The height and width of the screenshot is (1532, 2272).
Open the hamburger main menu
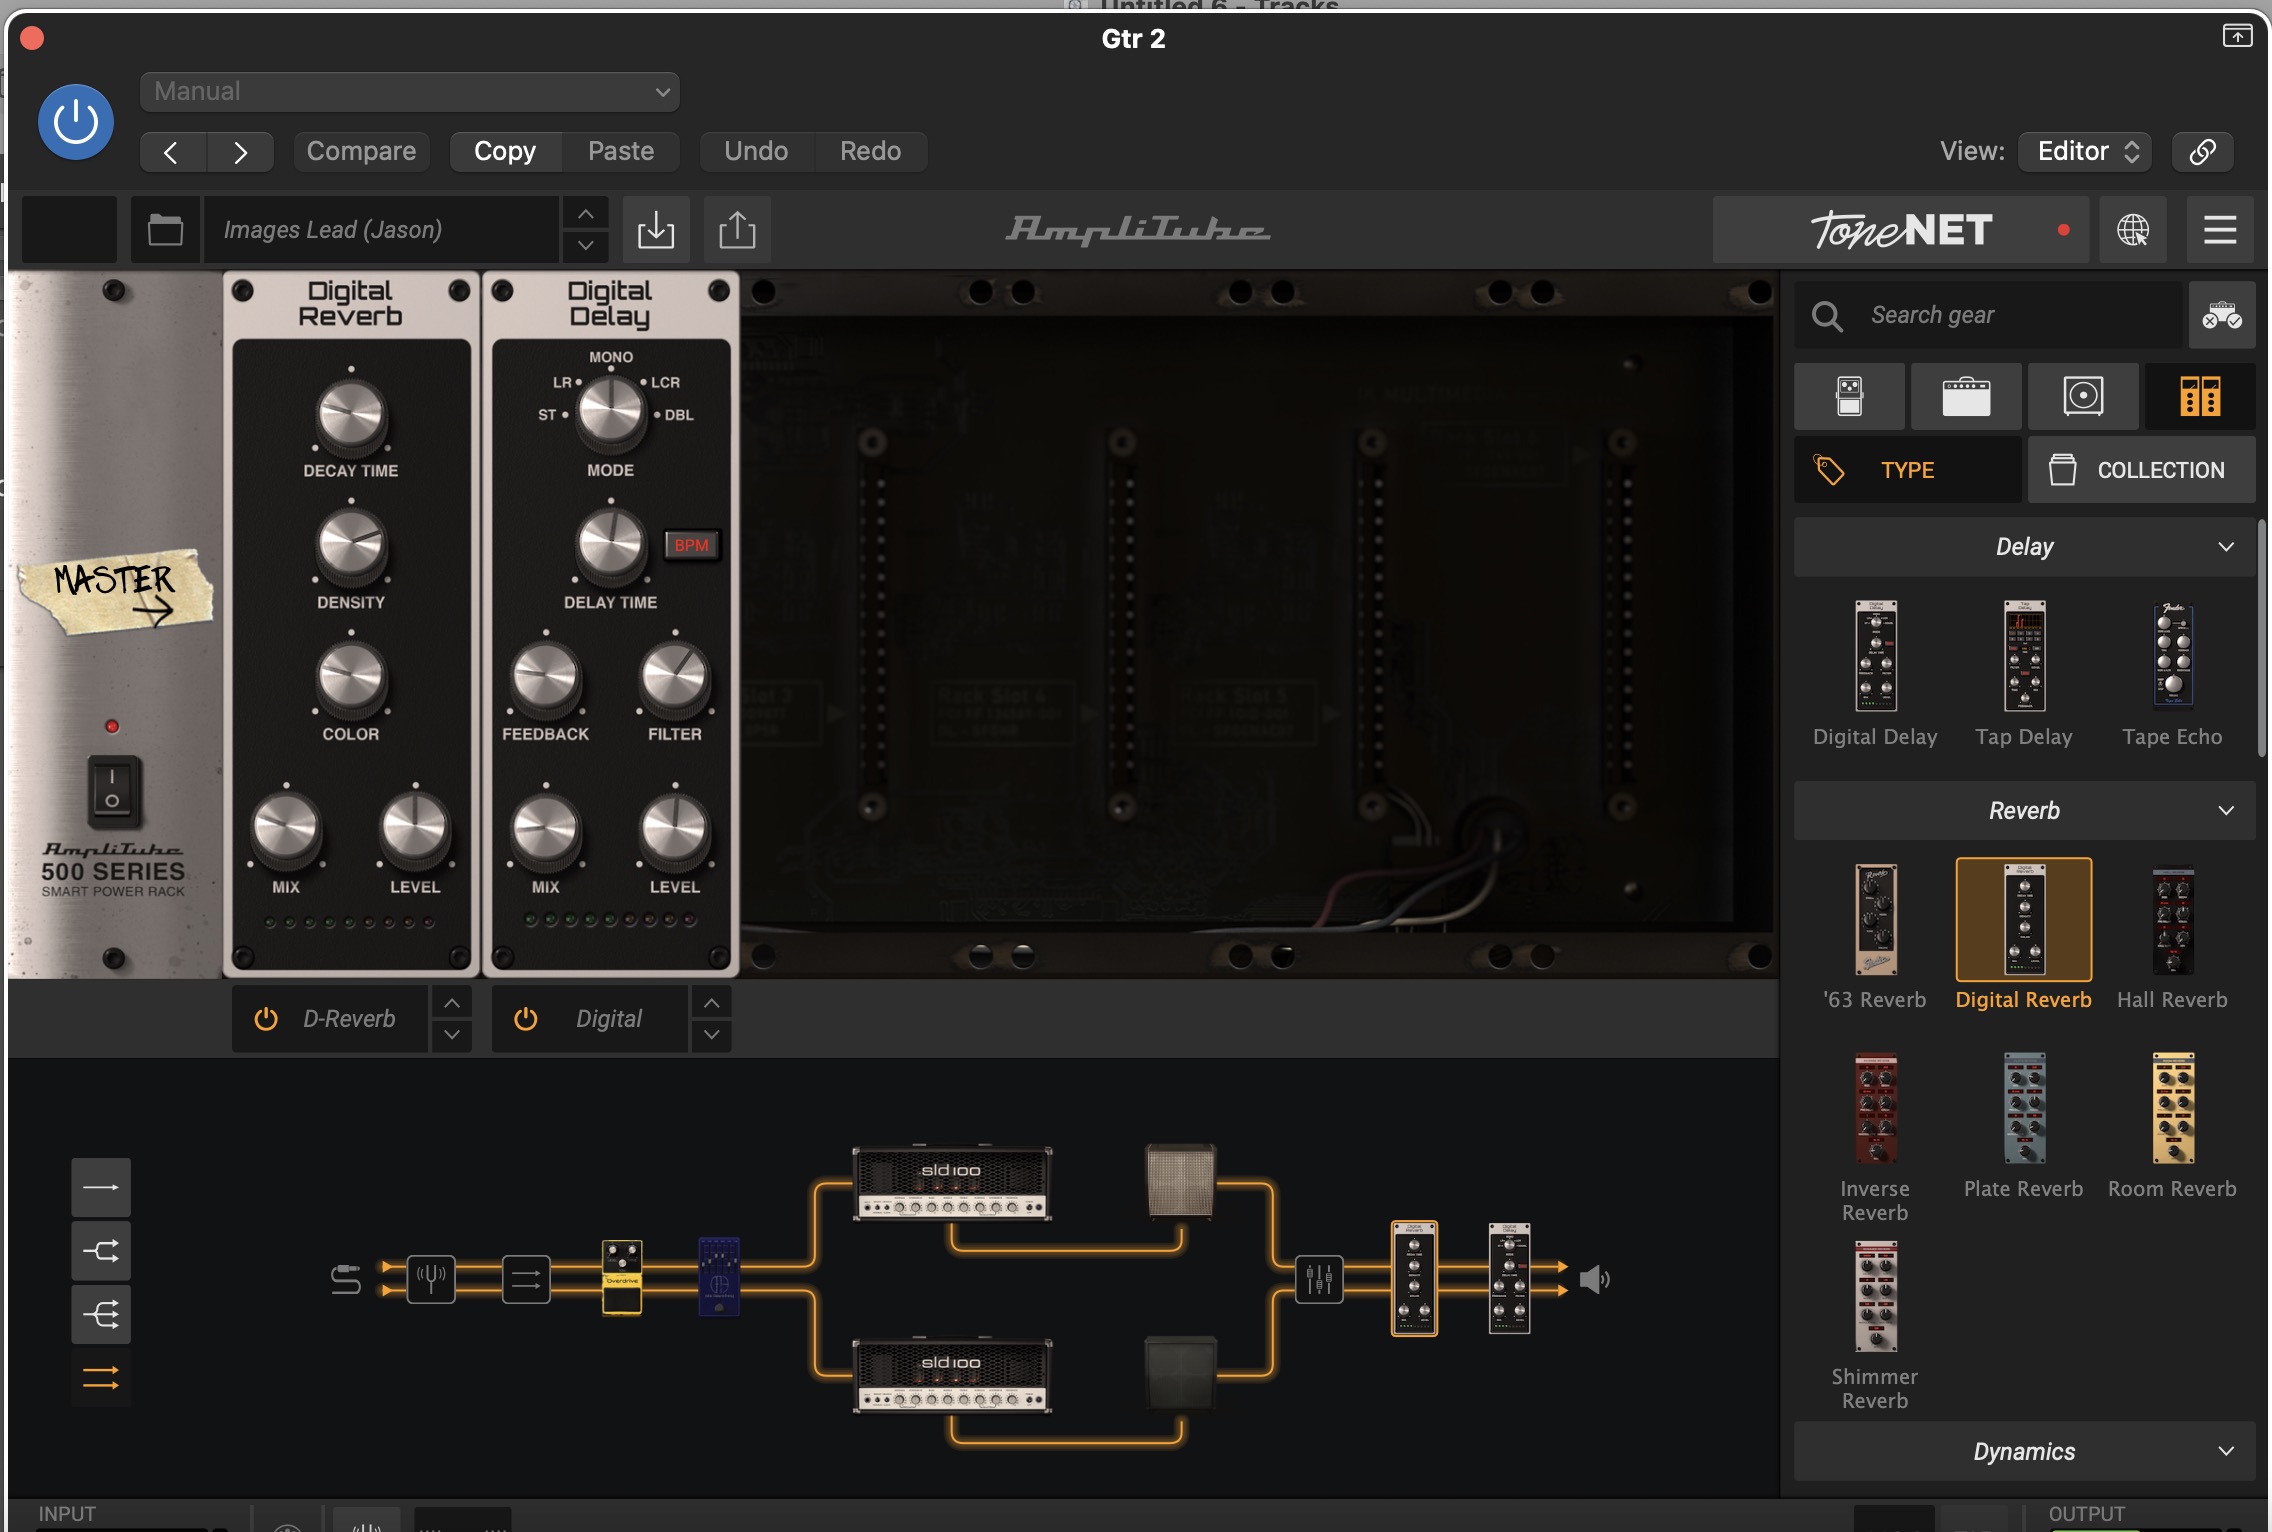(2220, 230)
